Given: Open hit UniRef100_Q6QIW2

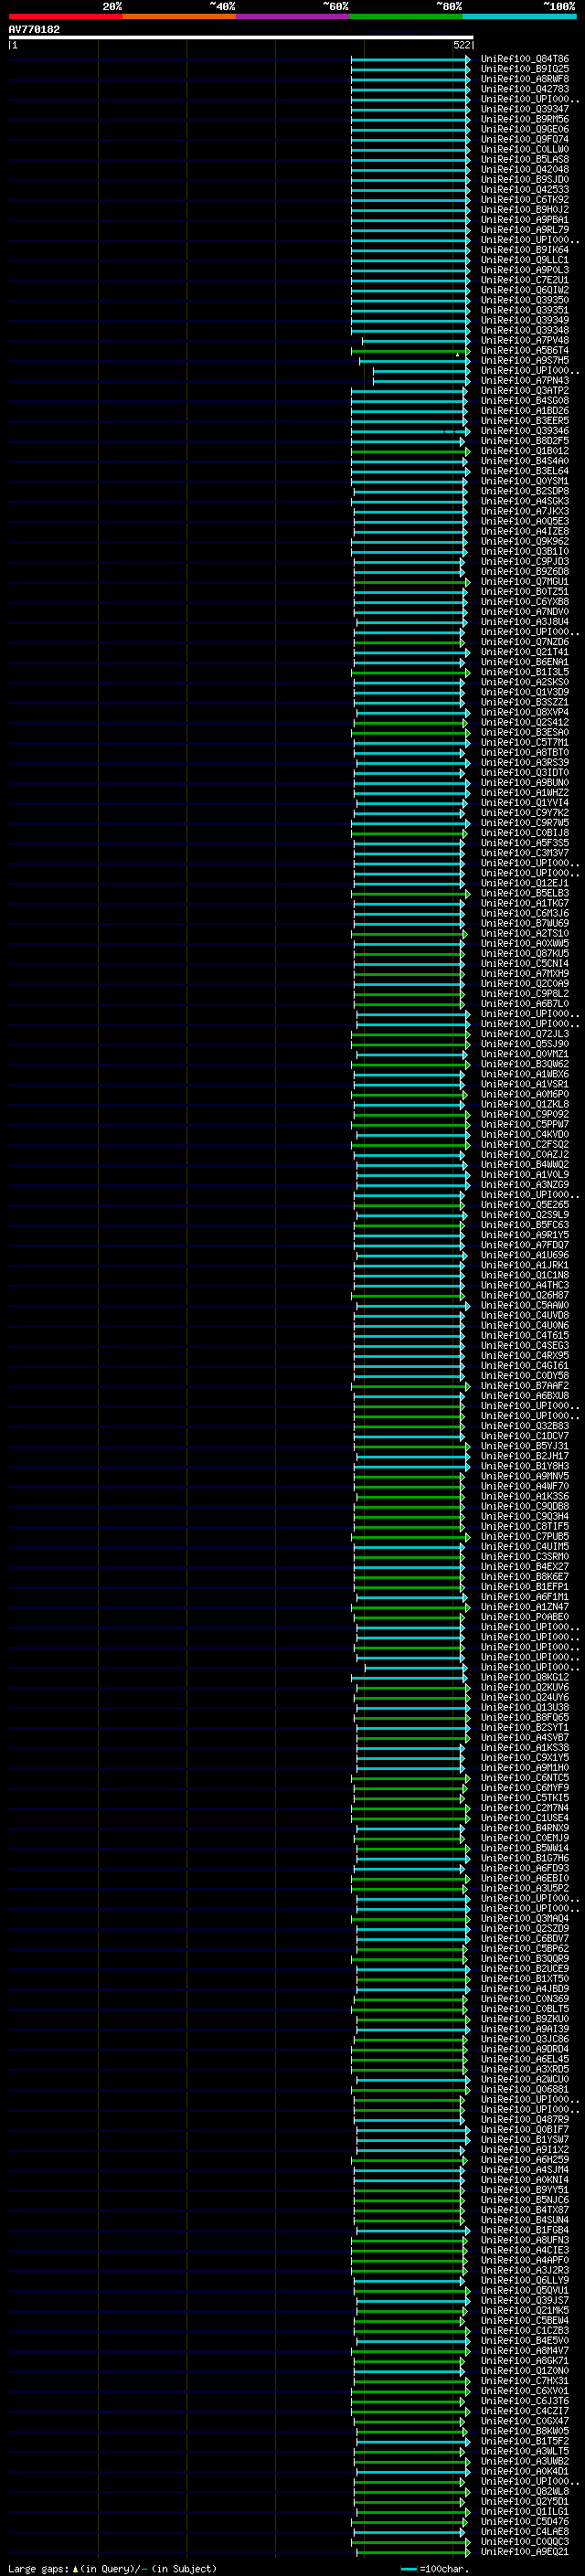Looking at the screenshot, I should 525,290.
